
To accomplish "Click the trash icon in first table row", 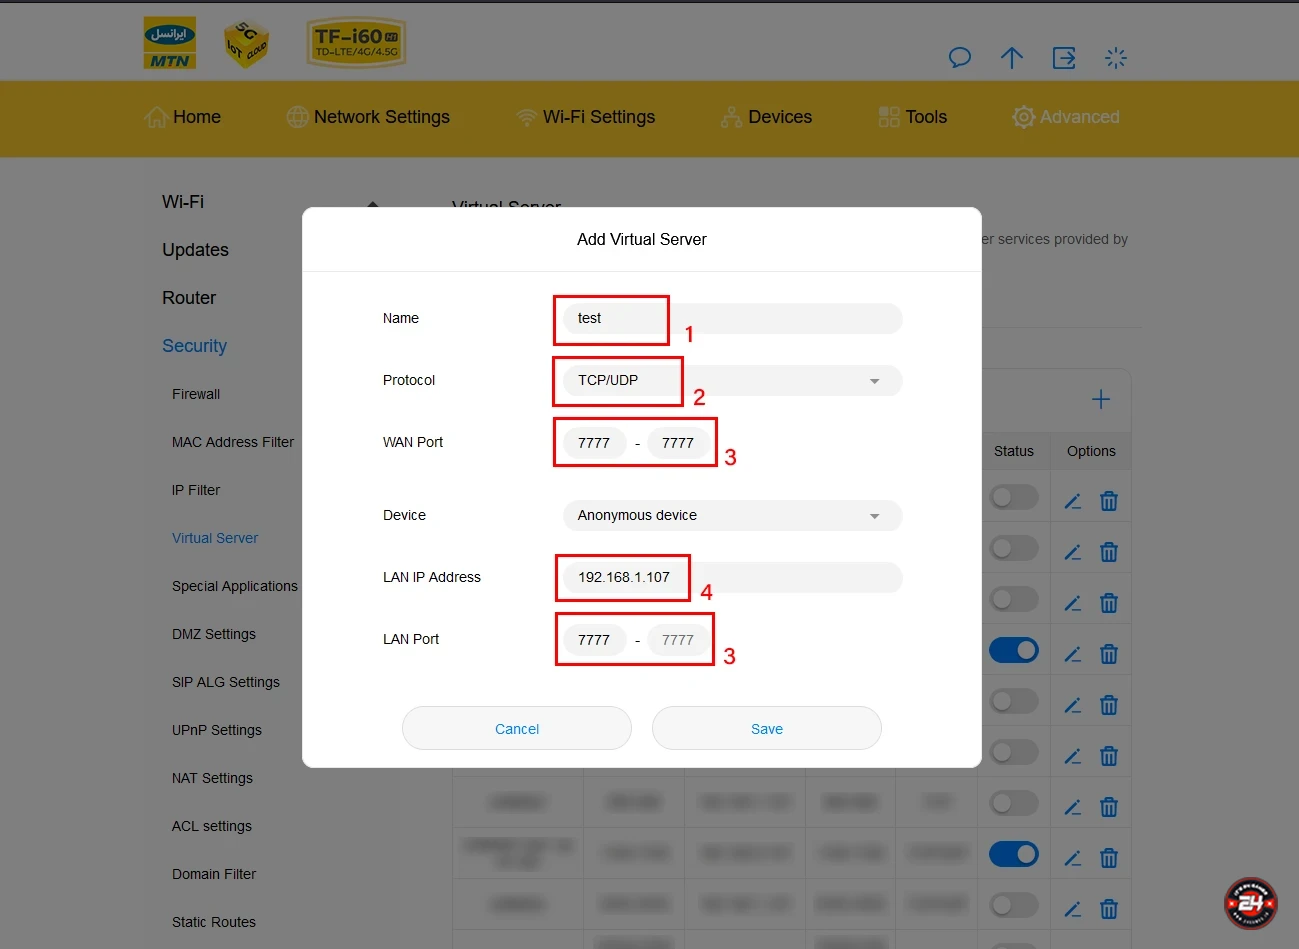I will click(x=1109, y=501).
